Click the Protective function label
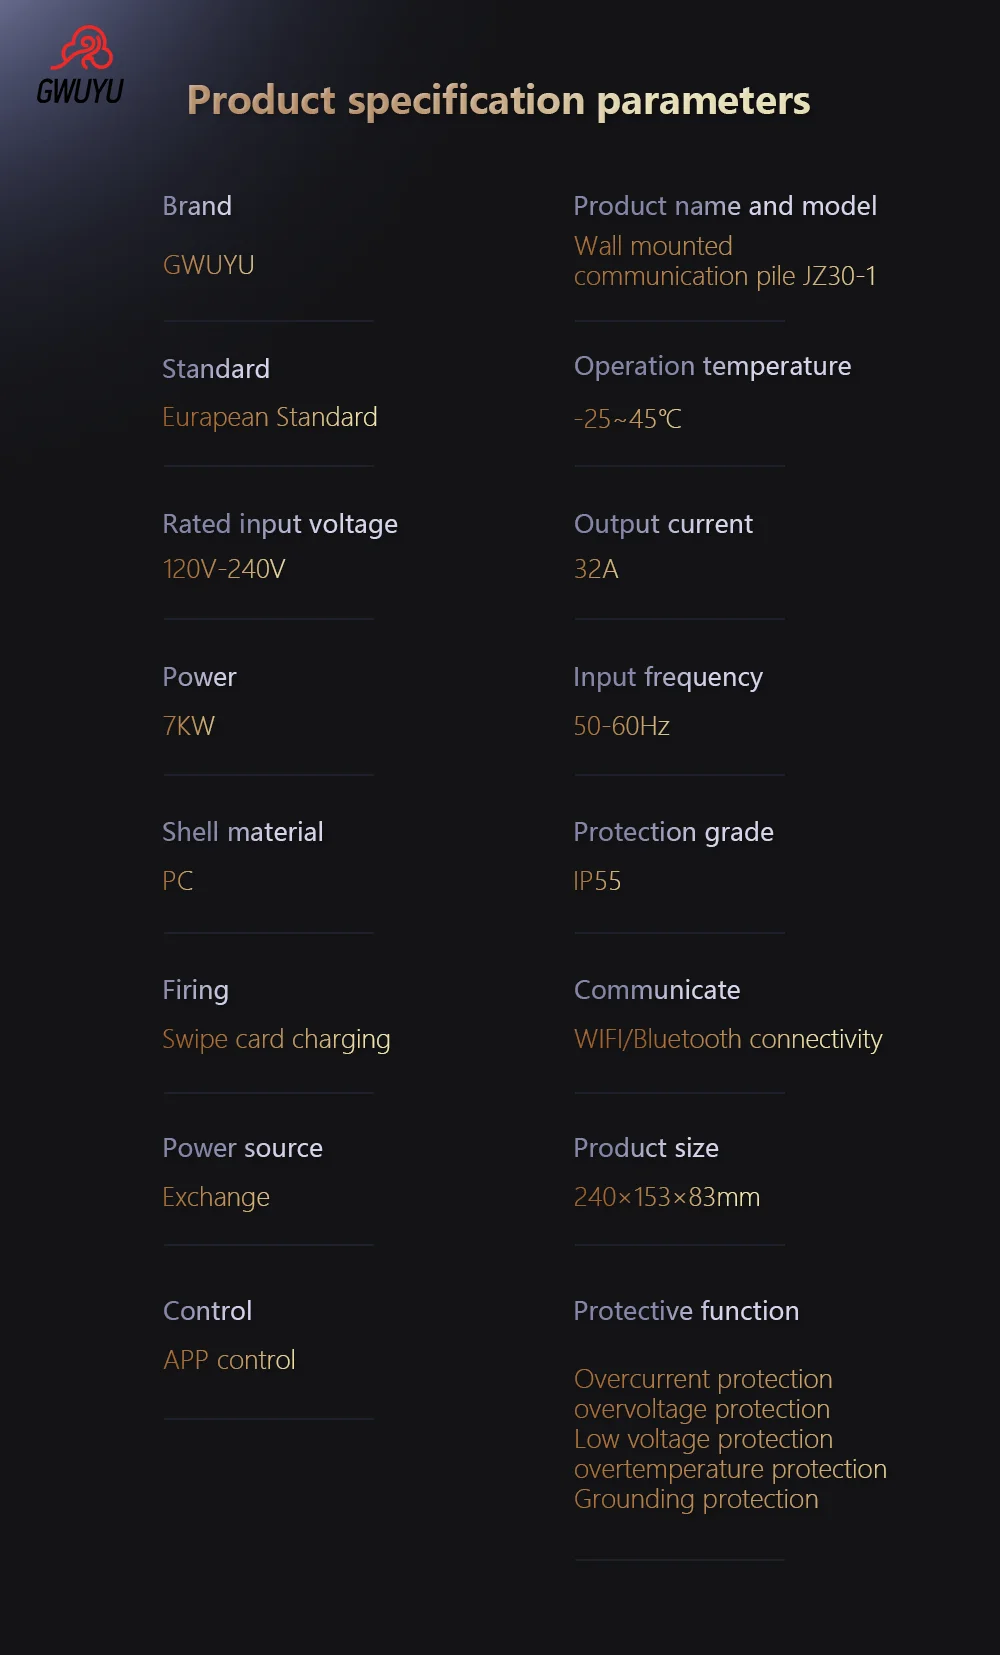Viewport: 1000px width, 1655px height. click(x=686, y=1311)
